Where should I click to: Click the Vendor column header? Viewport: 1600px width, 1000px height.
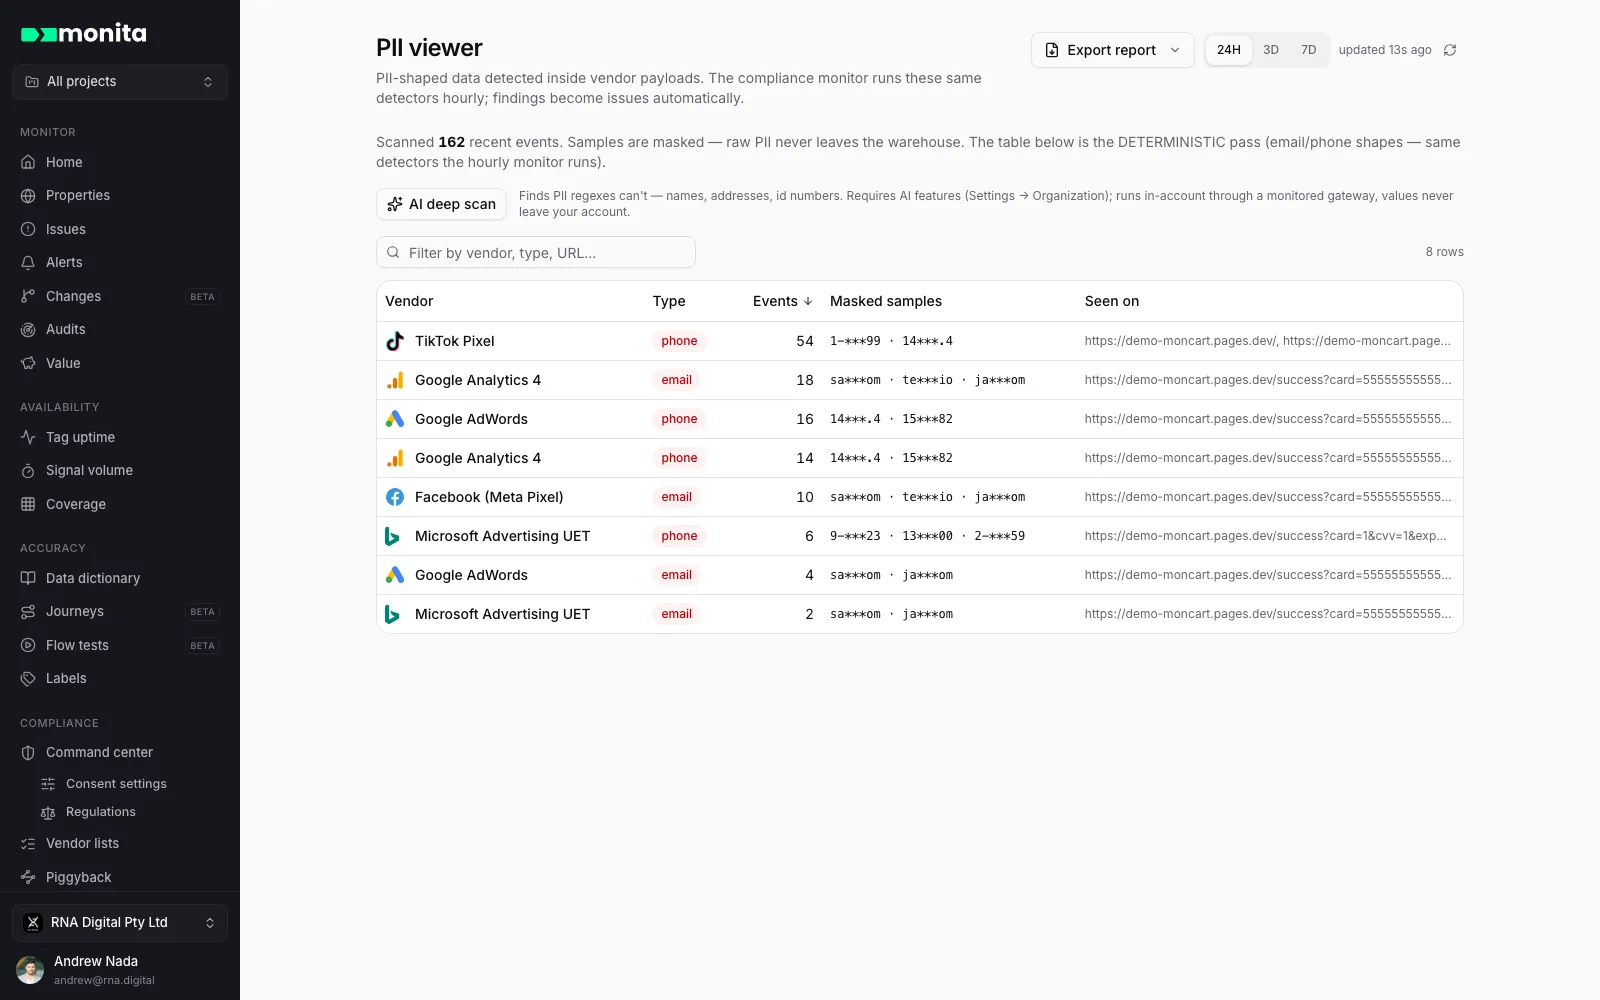point(409,301)
